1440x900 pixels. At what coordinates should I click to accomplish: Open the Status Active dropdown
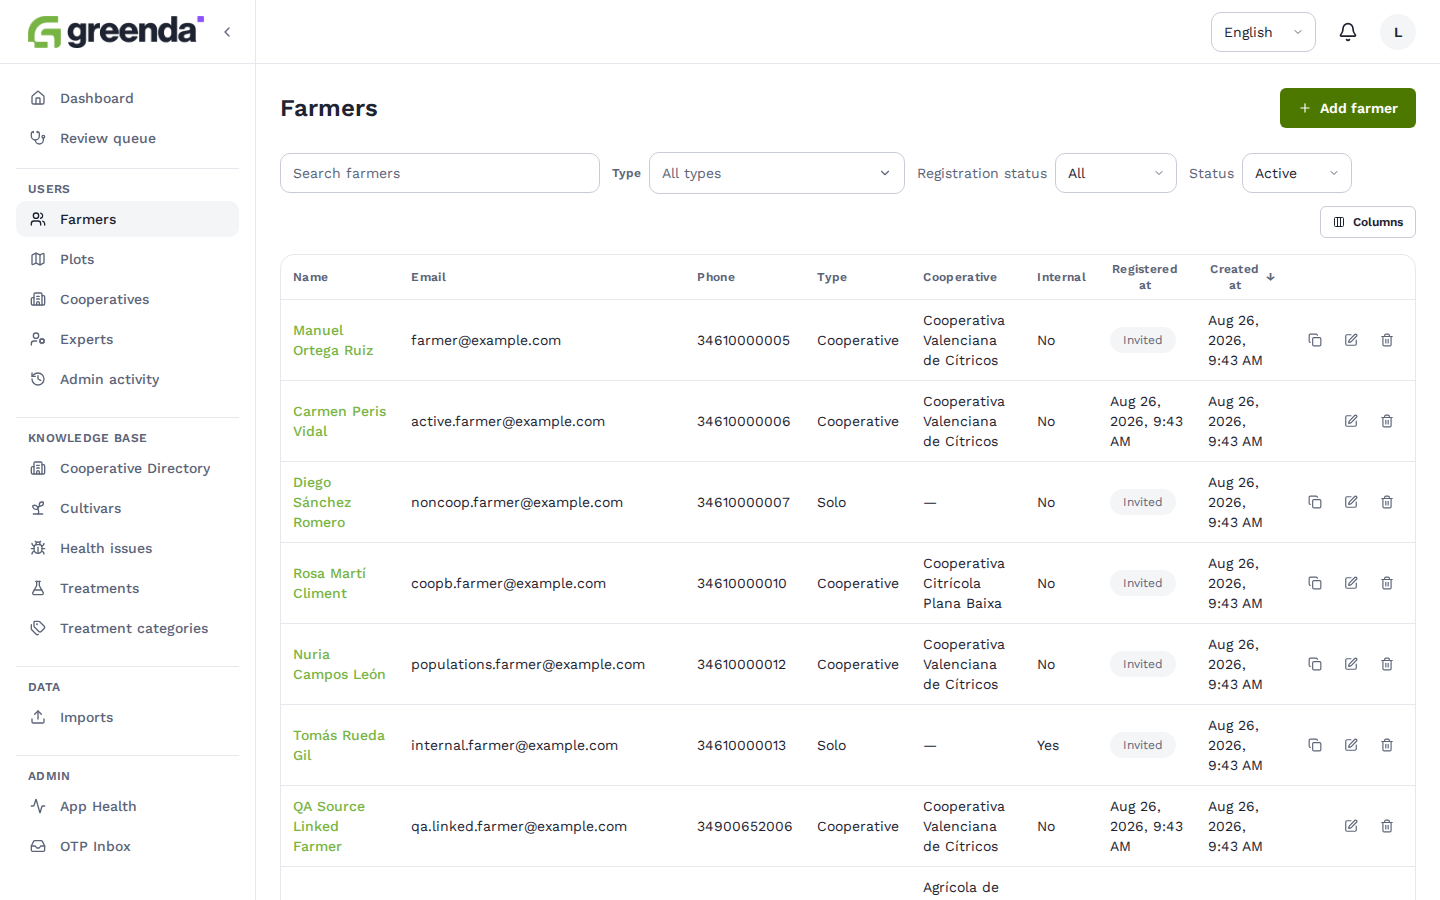(x=1297, y=173)
